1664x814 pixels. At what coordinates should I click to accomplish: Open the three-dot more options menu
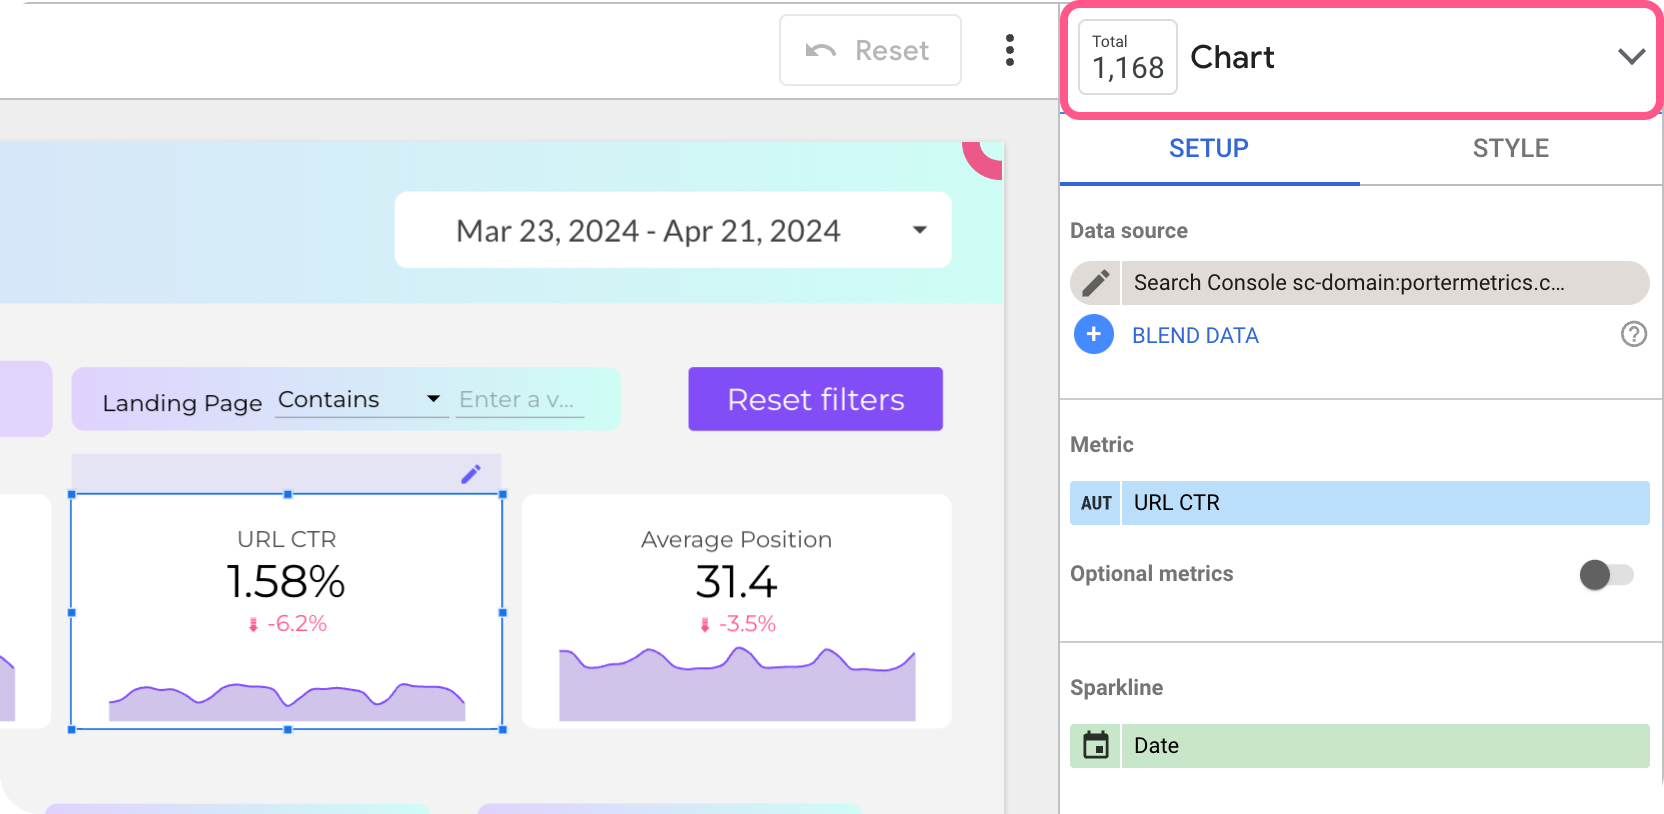coord(1010,50)
